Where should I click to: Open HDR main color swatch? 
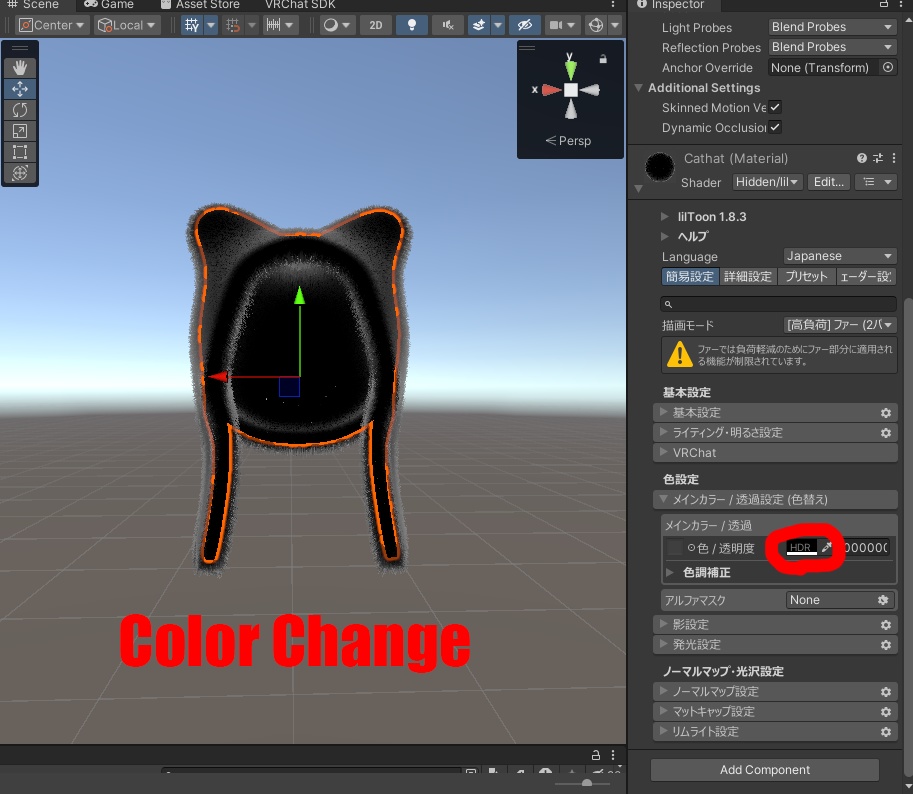tap(801, 547)
